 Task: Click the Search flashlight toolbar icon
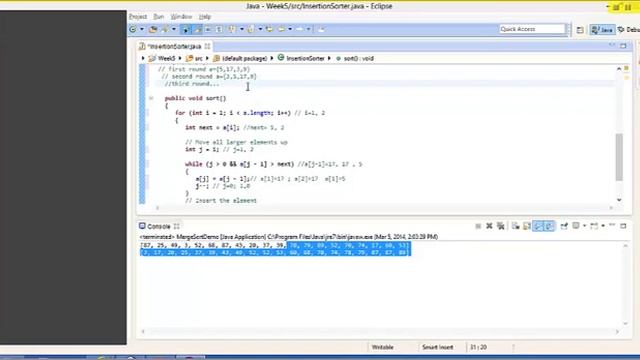165,29
